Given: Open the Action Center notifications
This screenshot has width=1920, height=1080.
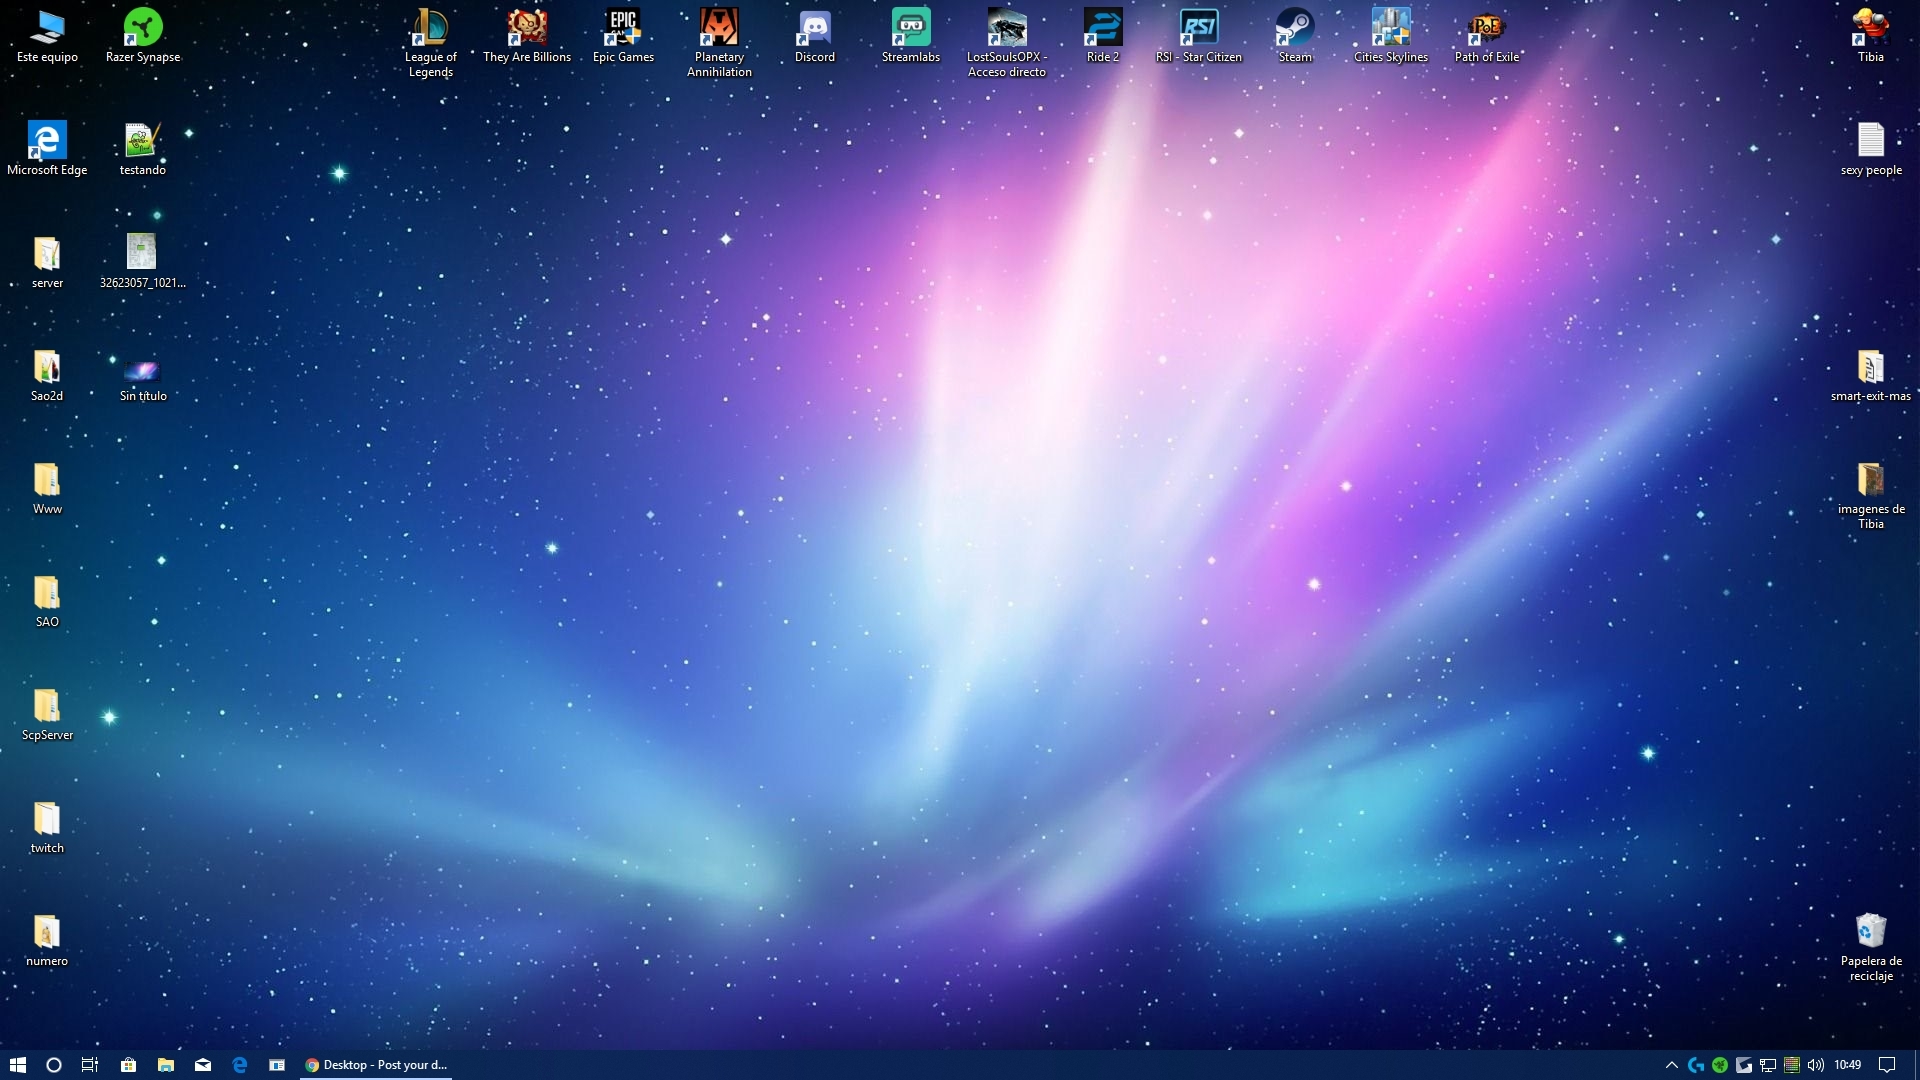Looking at the screenshot, I should [1887, 1065].
